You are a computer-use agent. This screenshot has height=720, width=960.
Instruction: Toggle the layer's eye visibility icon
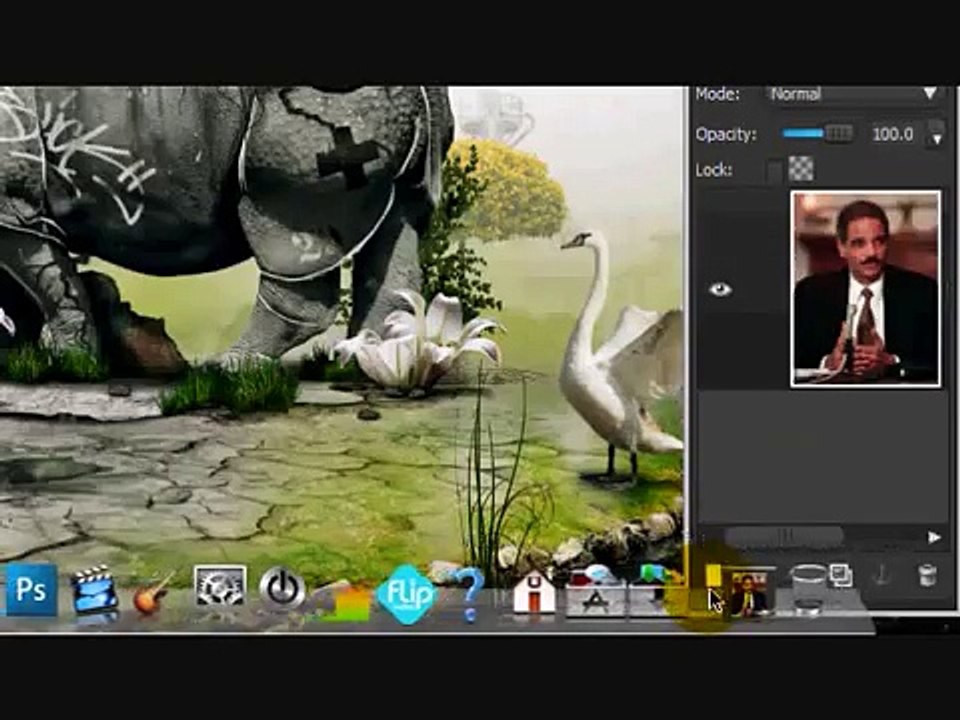pos(720,289)
